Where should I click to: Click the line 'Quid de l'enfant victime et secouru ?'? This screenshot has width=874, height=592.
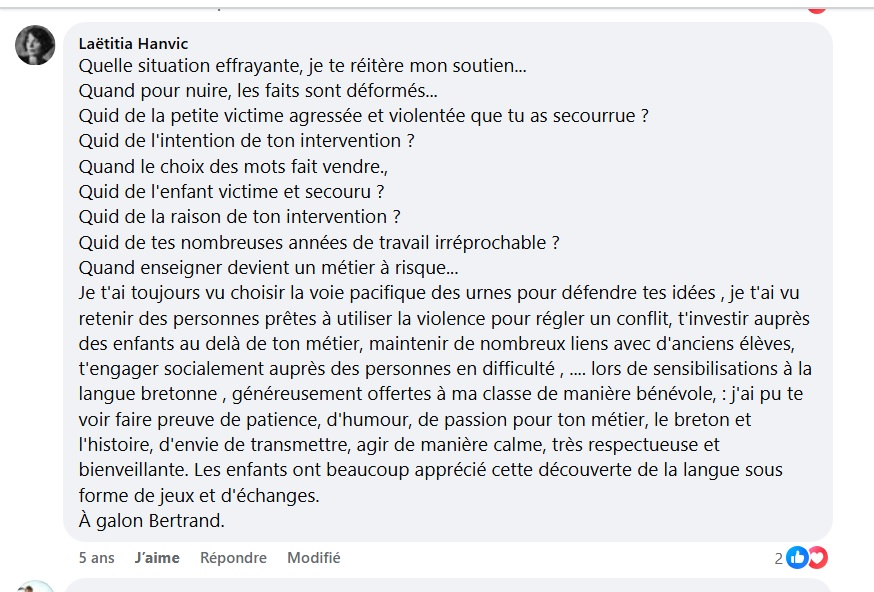[232, 191]
